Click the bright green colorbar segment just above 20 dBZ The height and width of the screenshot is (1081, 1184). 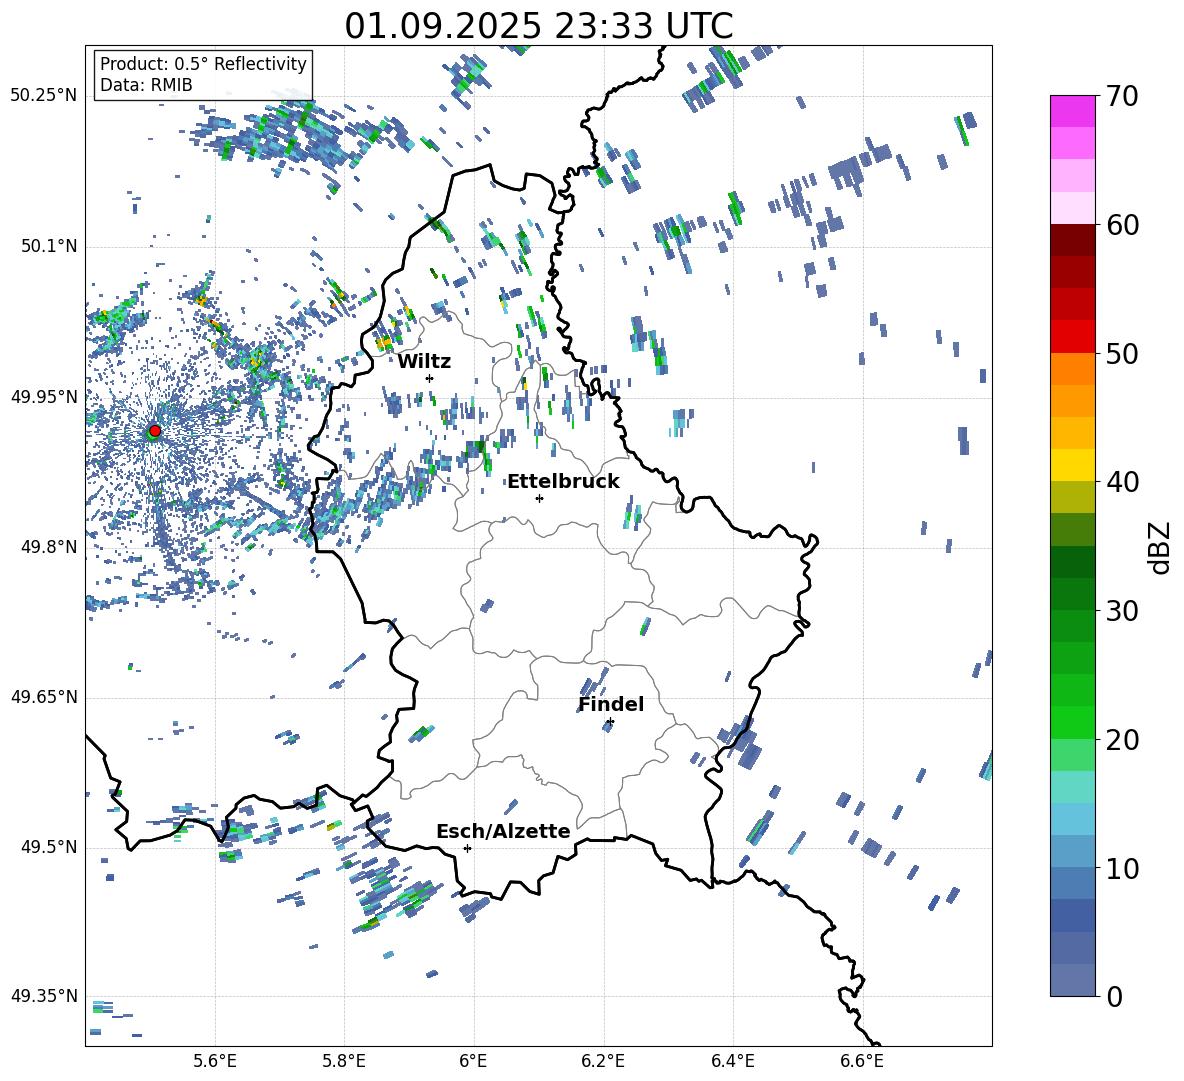[x=1073, y=722]
